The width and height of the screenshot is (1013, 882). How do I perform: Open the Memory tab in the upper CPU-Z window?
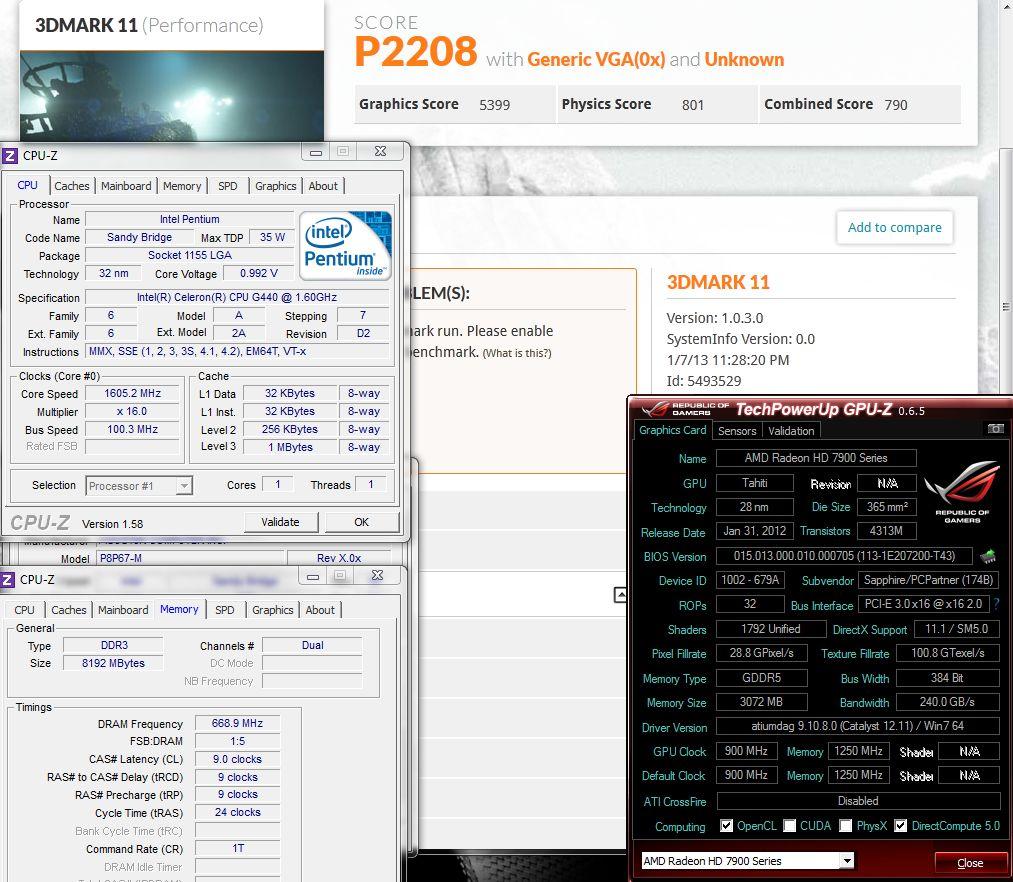coord(182,186)
